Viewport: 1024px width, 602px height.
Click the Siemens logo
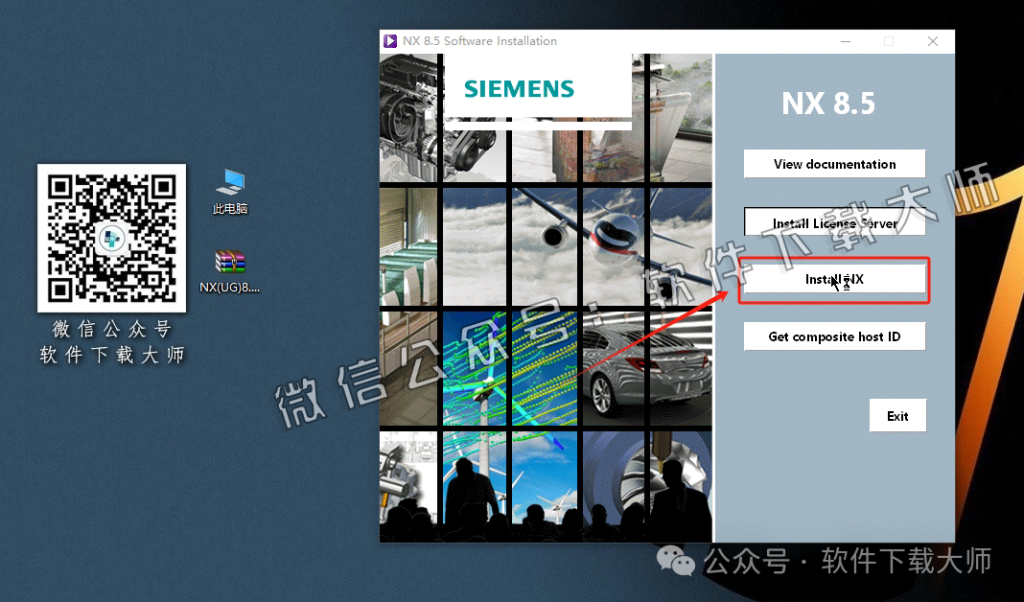click(x=517, y=88)
